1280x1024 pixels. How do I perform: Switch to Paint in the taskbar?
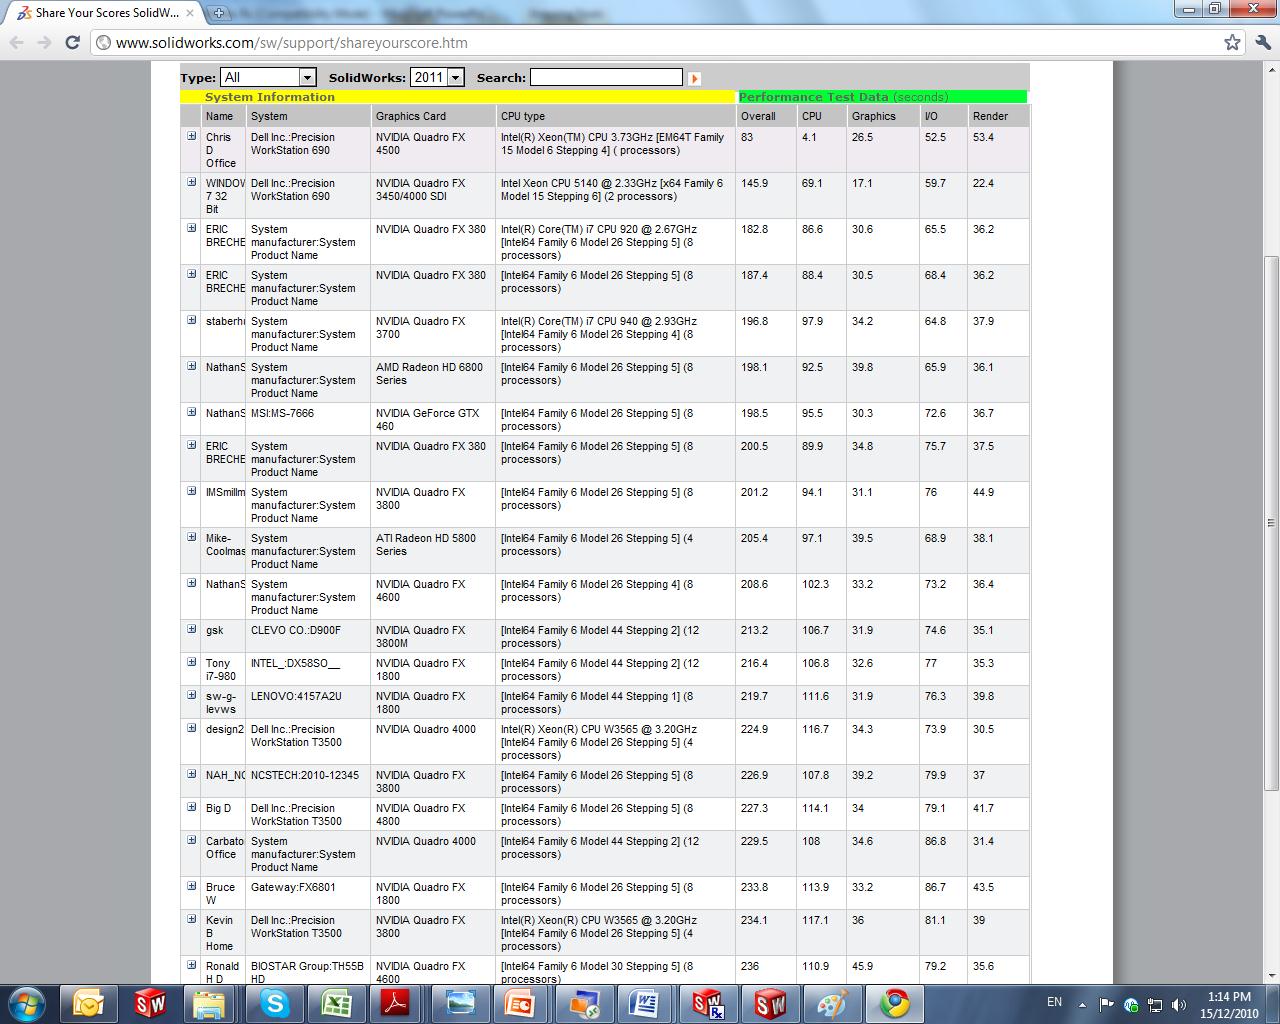tap(832, 1003)
